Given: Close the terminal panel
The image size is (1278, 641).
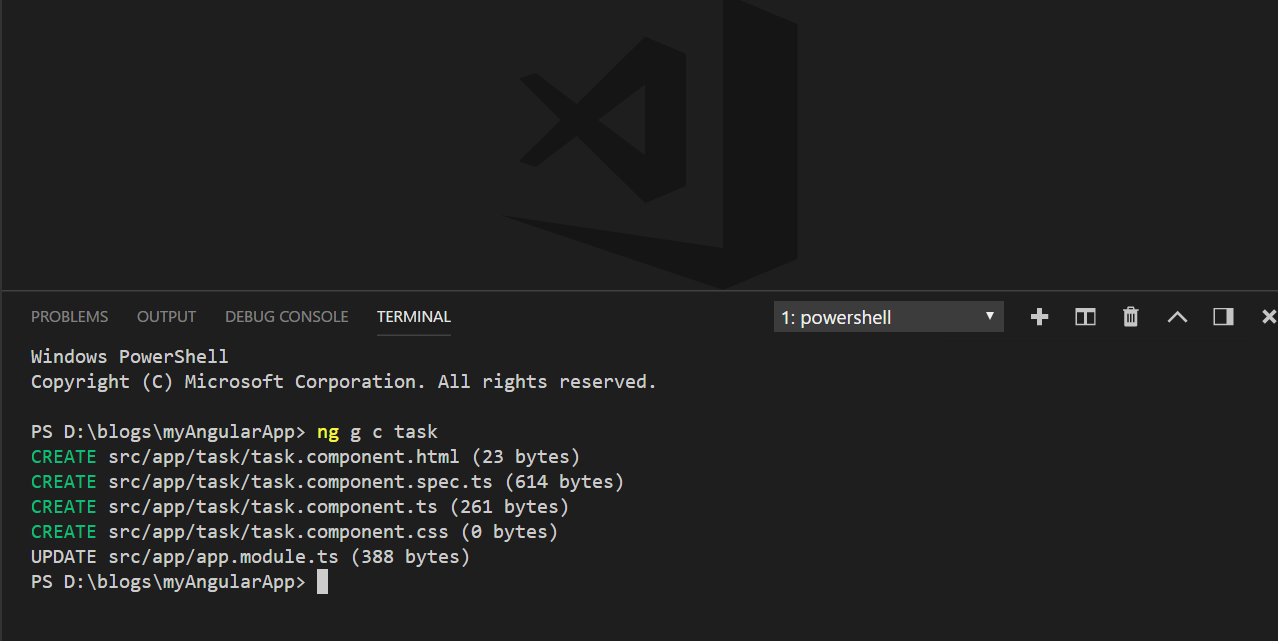Looking at the screenshot, I should [x=1268, y=317].
